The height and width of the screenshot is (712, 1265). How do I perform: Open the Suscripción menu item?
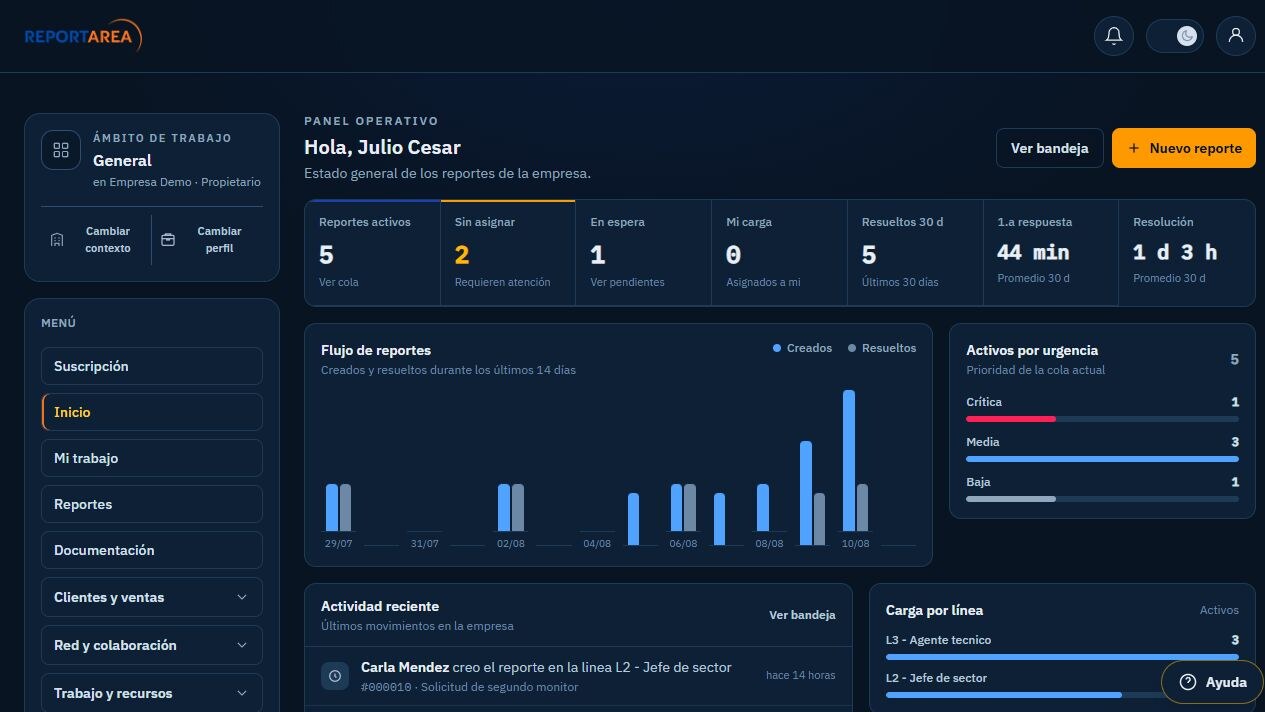tap(152, 366)
